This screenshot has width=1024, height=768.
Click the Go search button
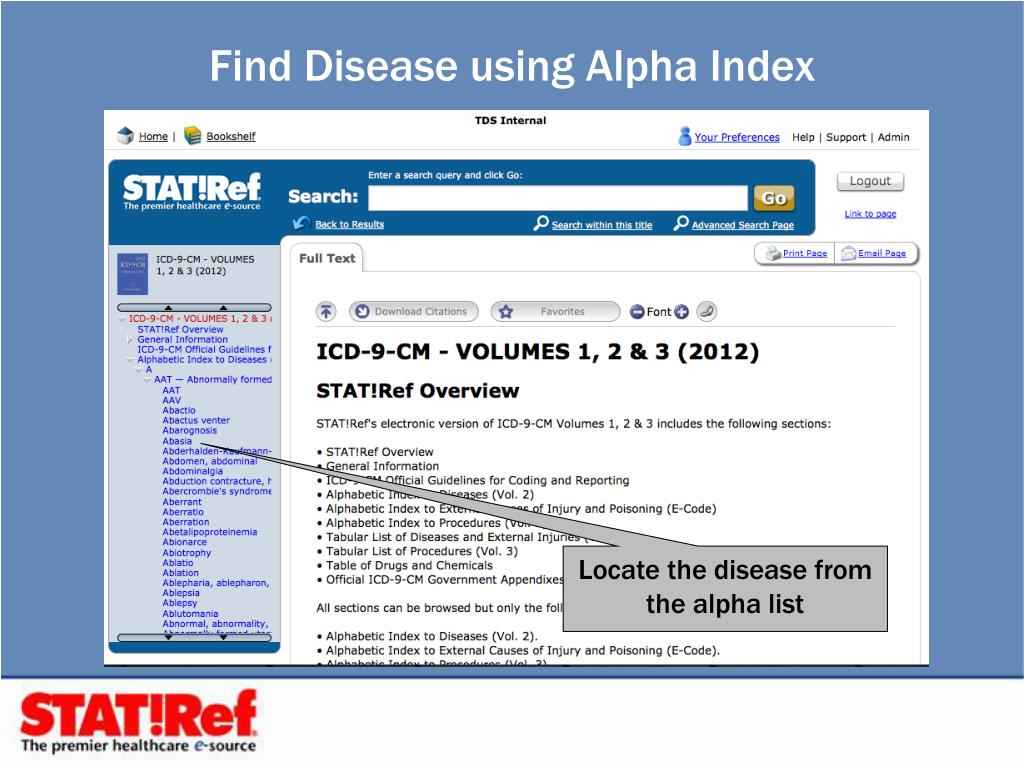pos(774,198)
